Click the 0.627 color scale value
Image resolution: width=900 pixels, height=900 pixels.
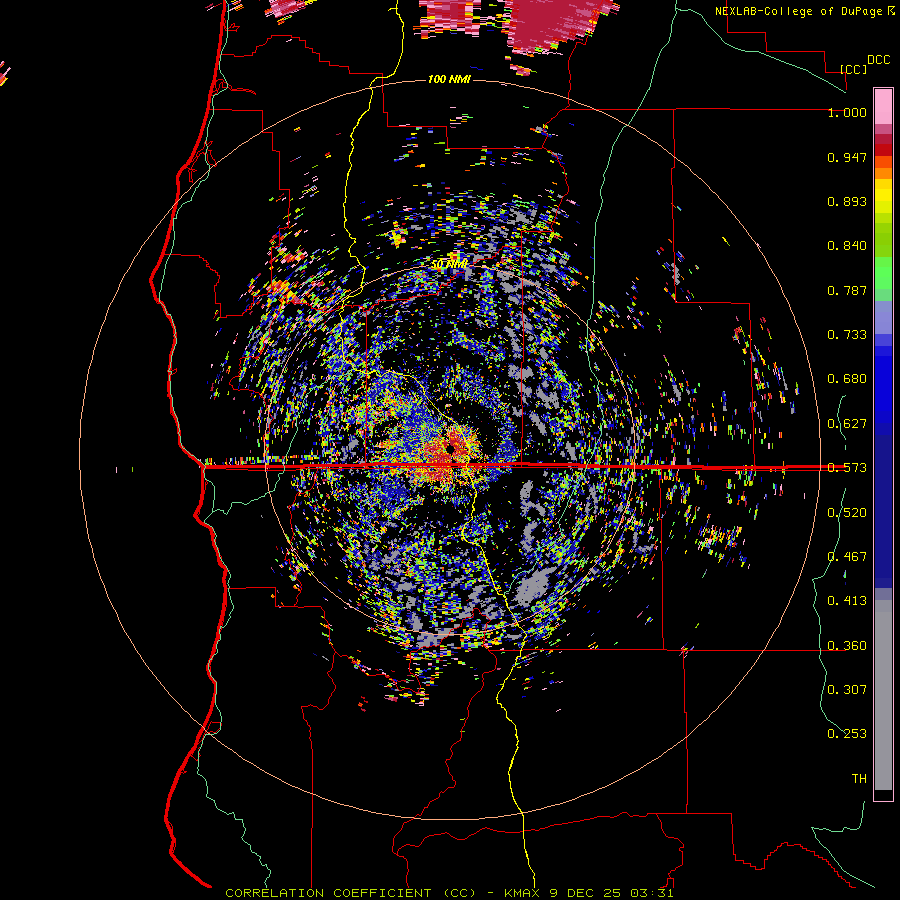(847, 424)
